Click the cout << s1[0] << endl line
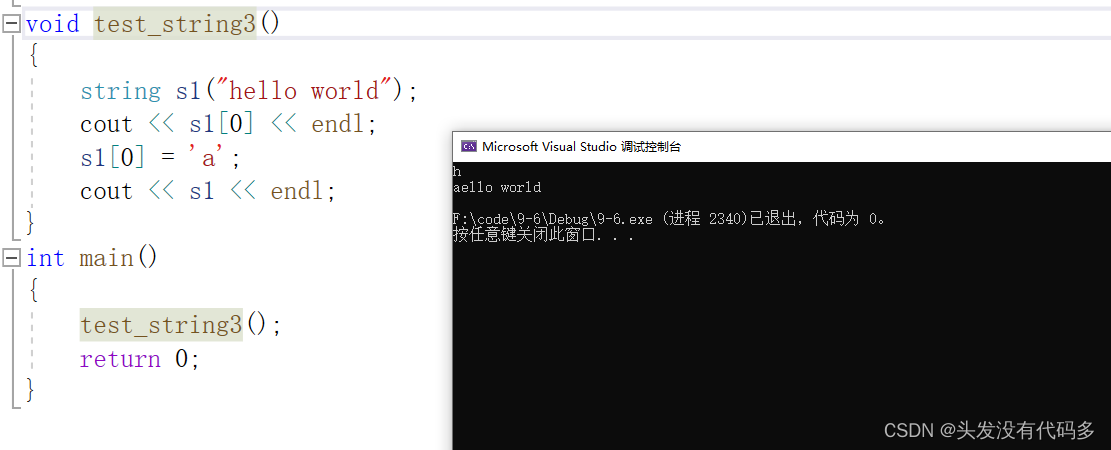Viewport: 1111px width, 450px height. point(228,125)
